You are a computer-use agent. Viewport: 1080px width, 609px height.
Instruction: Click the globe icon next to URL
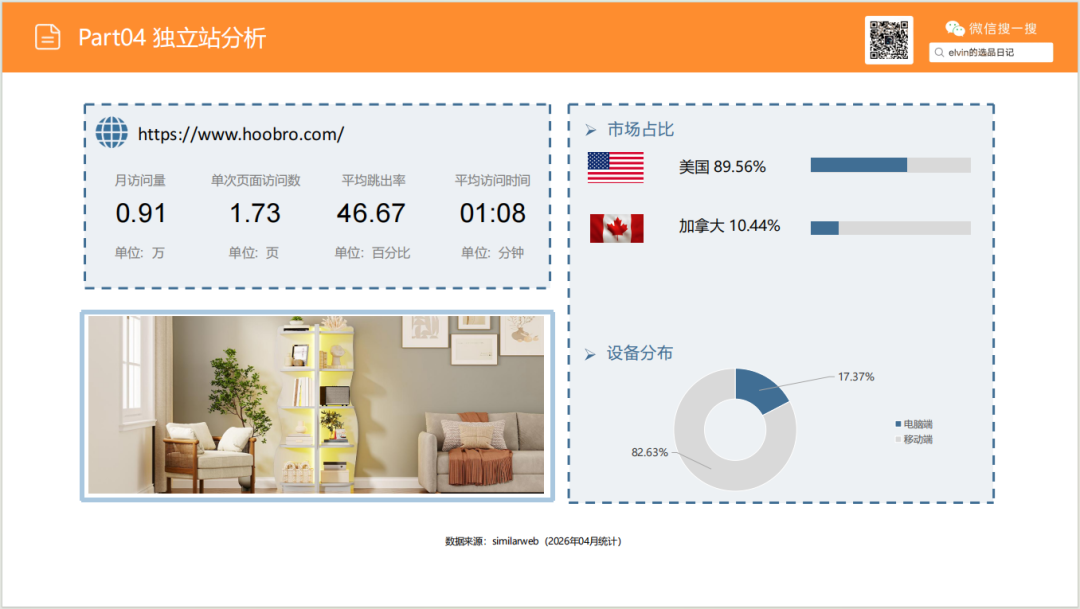pyautogui.click(x=112, y=133)
